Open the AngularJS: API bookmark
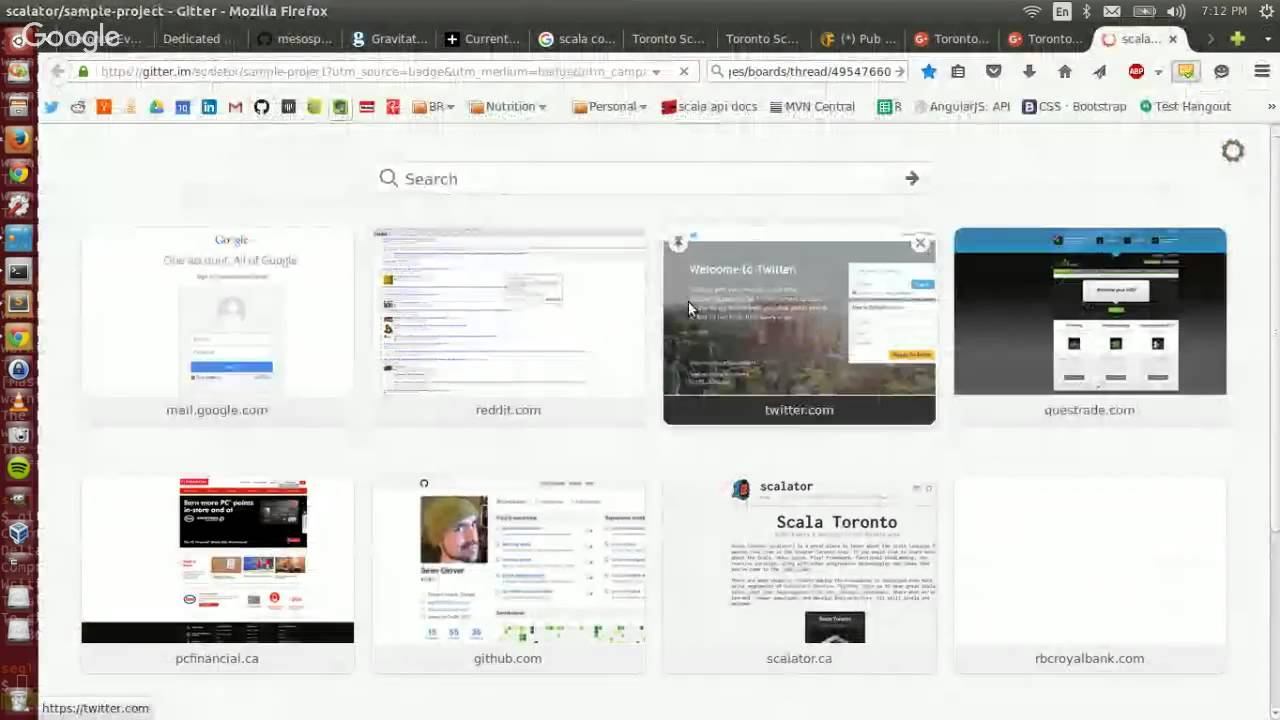This screenshot has width=1280, height=720. (960, 106)
